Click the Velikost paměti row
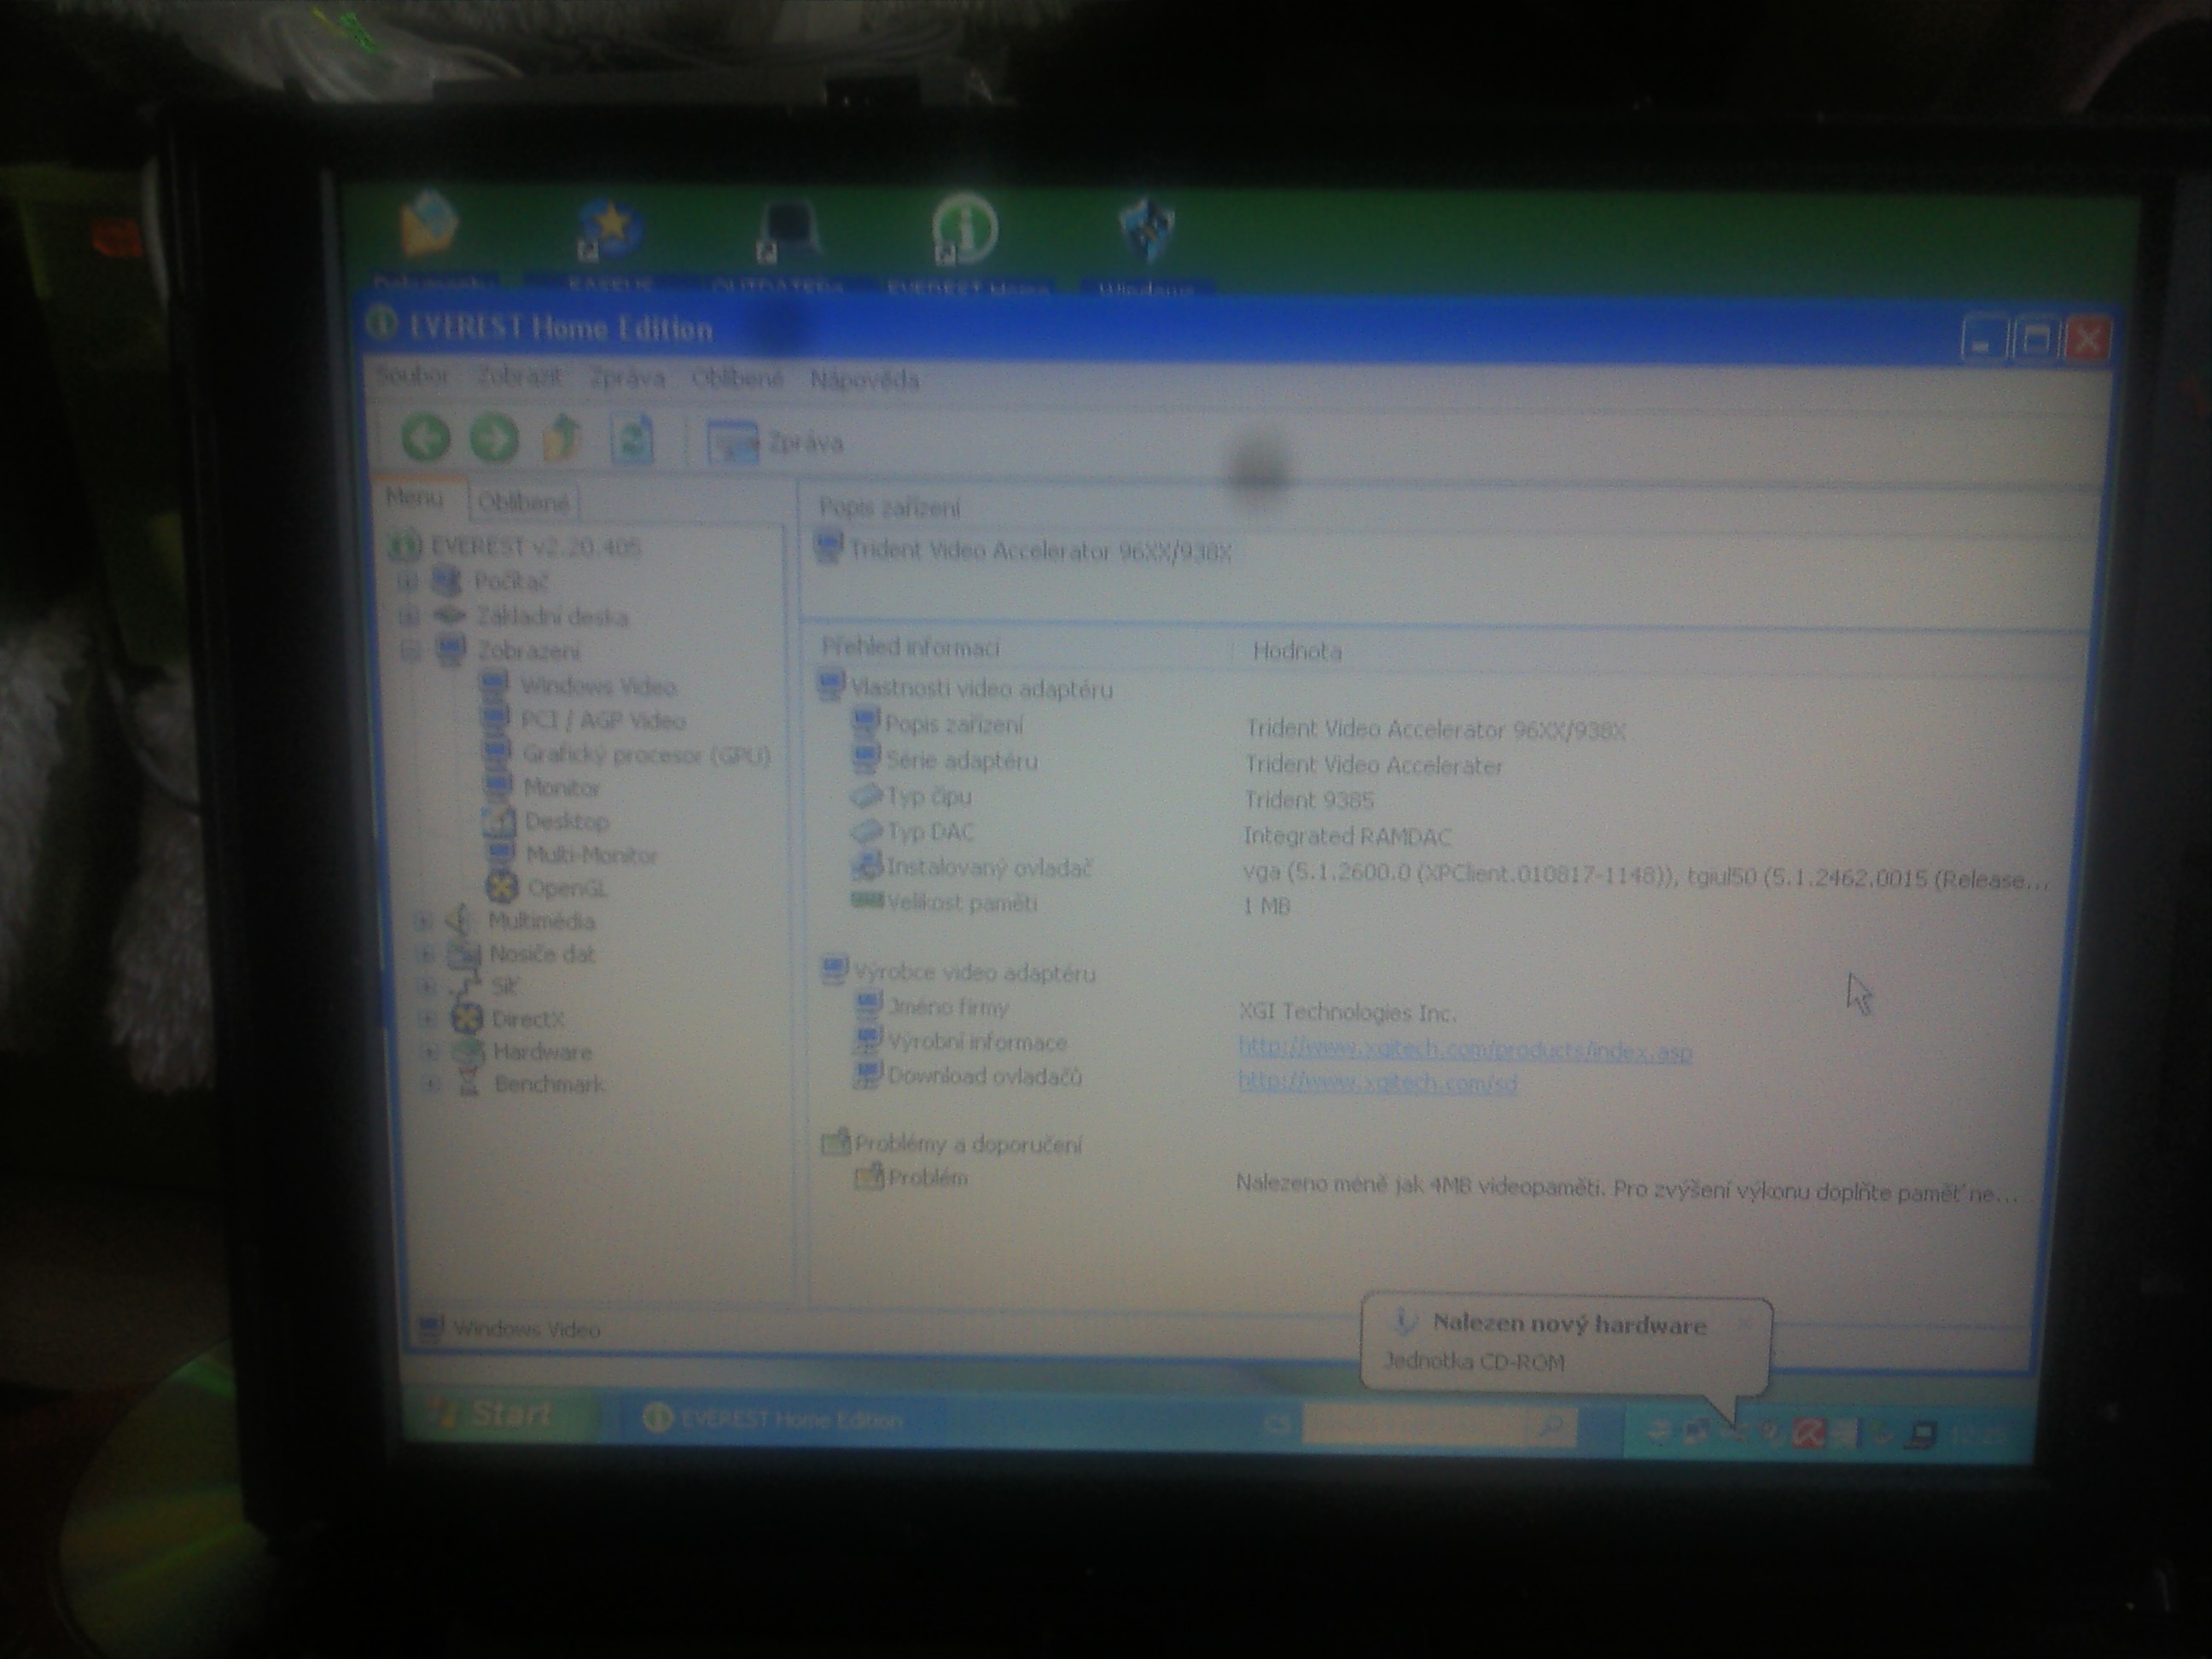Viewport: 2212px width, 1659px height. [x=1070, y=904]
